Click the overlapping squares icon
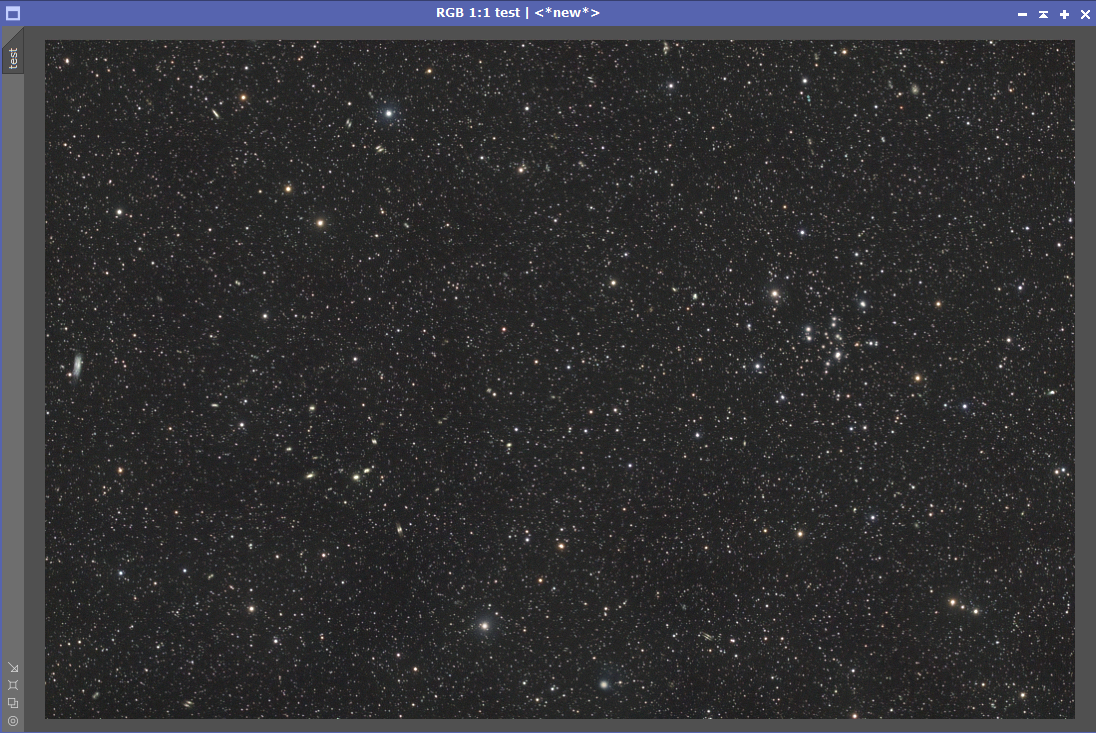 click(x=13, y=703)
